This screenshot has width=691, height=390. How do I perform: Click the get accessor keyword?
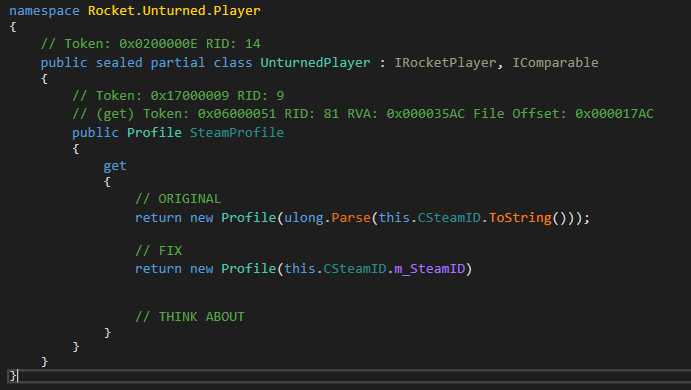tap(115, 166)
